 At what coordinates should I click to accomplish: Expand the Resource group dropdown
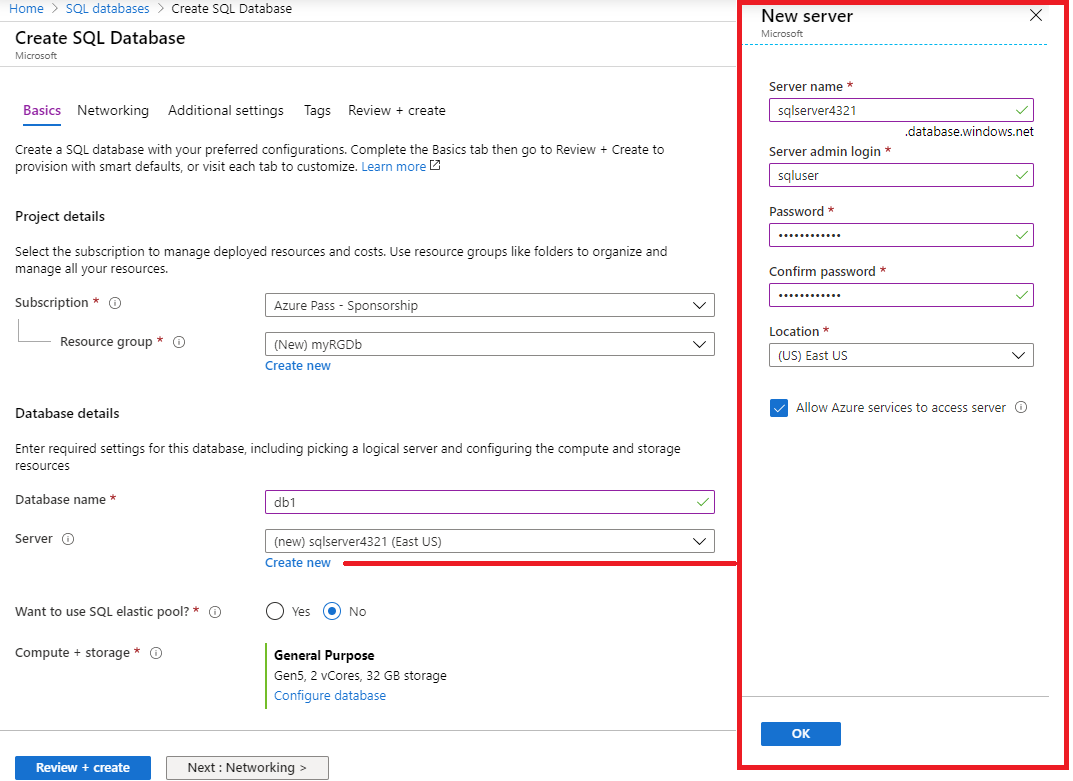(x=489, y=344)
